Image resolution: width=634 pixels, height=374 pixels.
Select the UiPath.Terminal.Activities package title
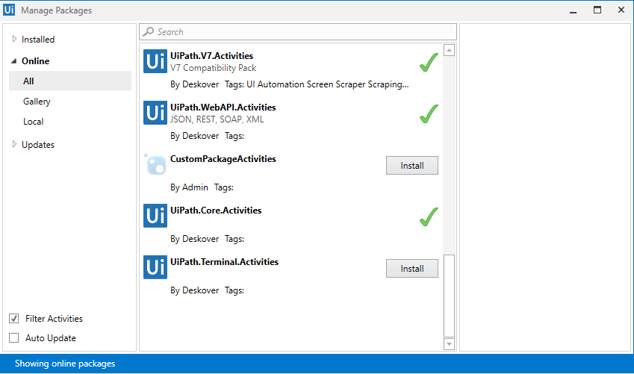[224, 262]
